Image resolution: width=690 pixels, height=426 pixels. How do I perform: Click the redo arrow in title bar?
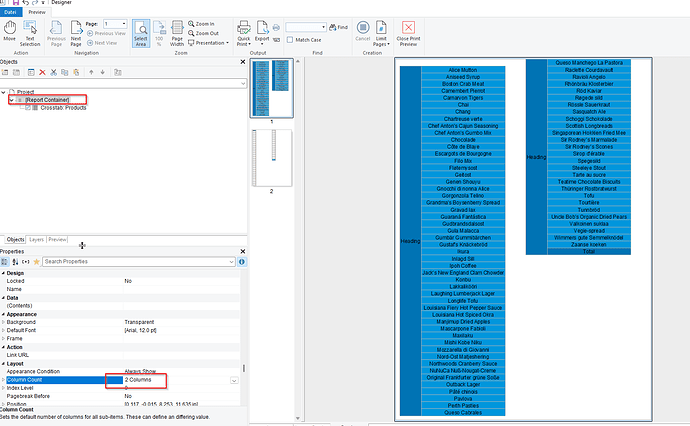pyautogui.click(x=35, y=3)
